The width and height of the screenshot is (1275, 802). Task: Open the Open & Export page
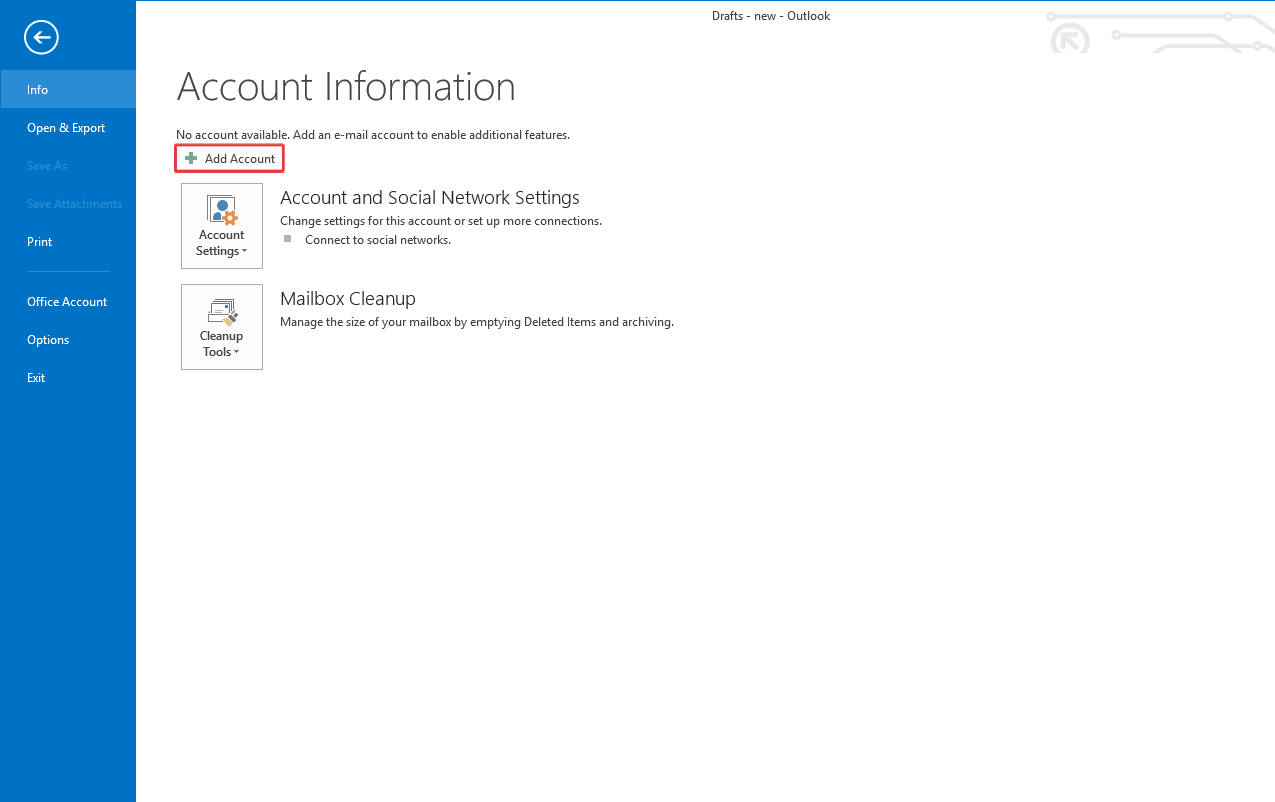point(68,128)
